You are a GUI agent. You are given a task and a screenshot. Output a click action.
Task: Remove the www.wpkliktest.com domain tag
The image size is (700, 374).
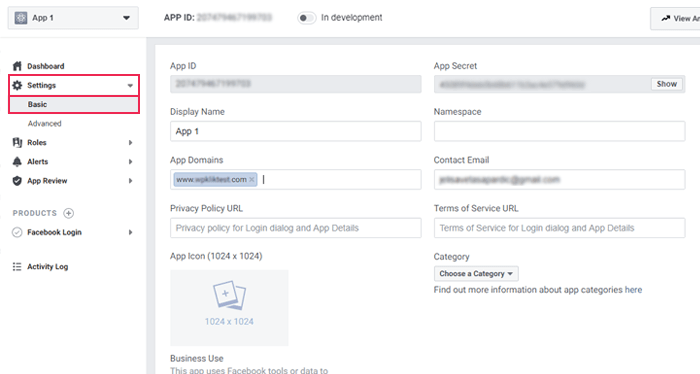[x=252, y=179]
